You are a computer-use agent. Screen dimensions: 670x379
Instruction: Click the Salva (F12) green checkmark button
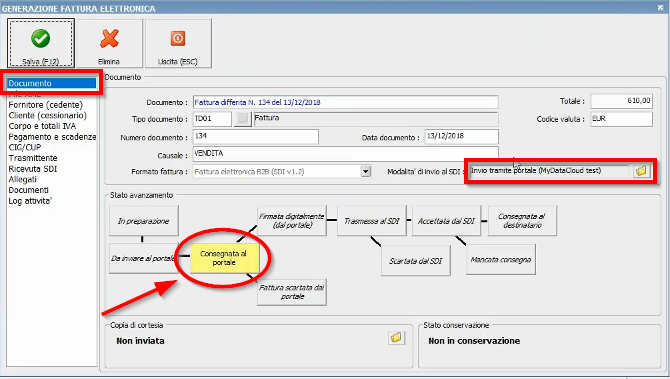tap(41, 43)
